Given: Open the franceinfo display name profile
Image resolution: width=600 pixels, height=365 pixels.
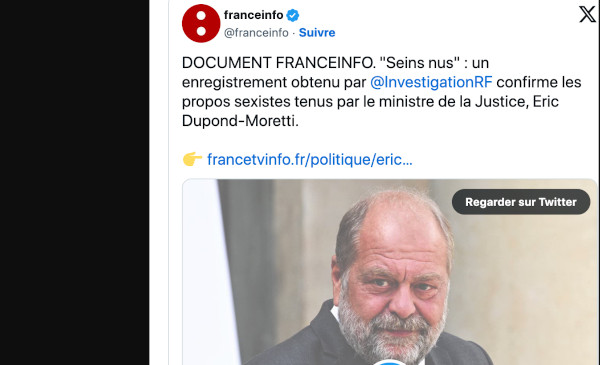Looking at the screenshot, I should (253, 15).
